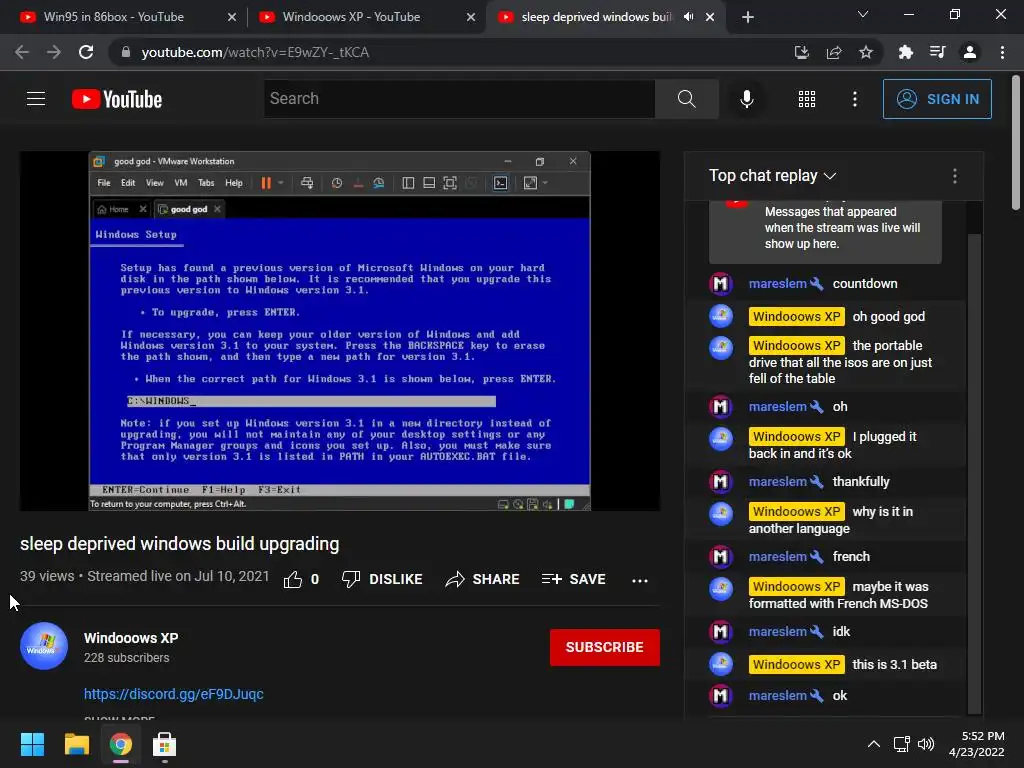Show hidden tray icons chevron
The width and height of the screenshot is (1024, 768).
pos(873,744)
